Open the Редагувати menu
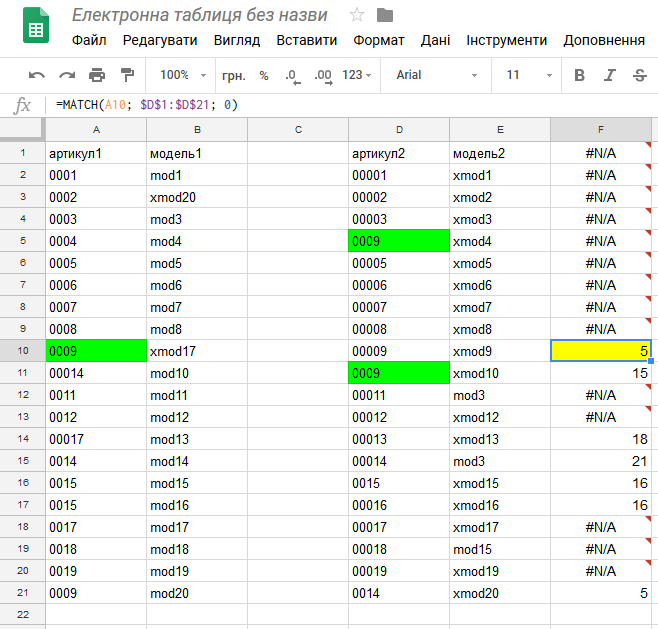This screenshot has height=629, width=658. click(x=160, y=40)
